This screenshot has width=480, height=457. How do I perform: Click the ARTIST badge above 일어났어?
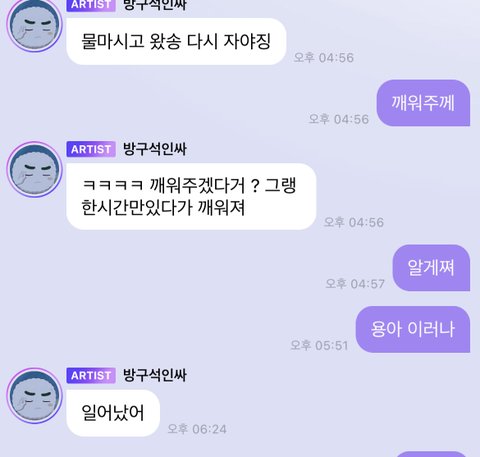click(x=91, y=376)
